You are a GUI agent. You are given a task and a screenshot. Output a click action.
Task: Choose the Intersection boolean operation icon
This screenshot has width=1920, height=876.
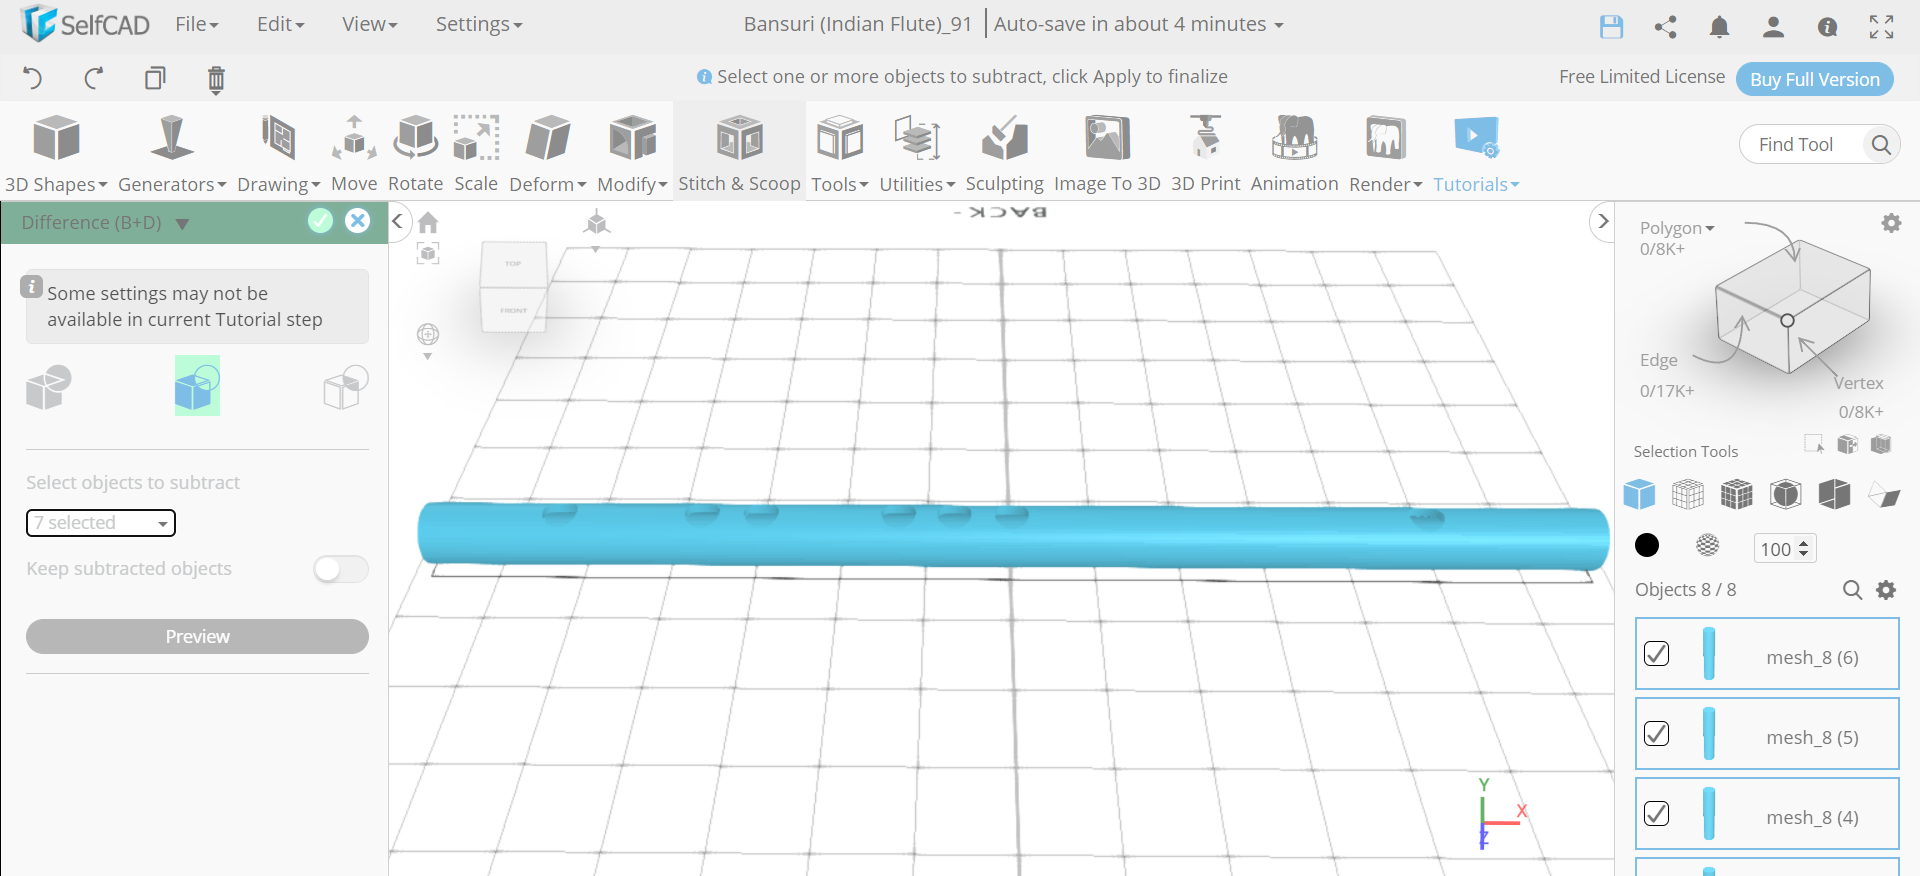click(x=346, y=387)
